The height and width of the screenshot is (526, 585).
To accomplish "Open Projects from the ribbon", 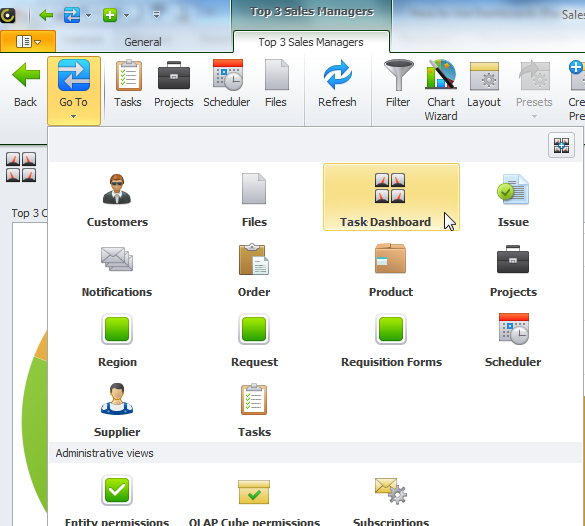I will 174,84.
